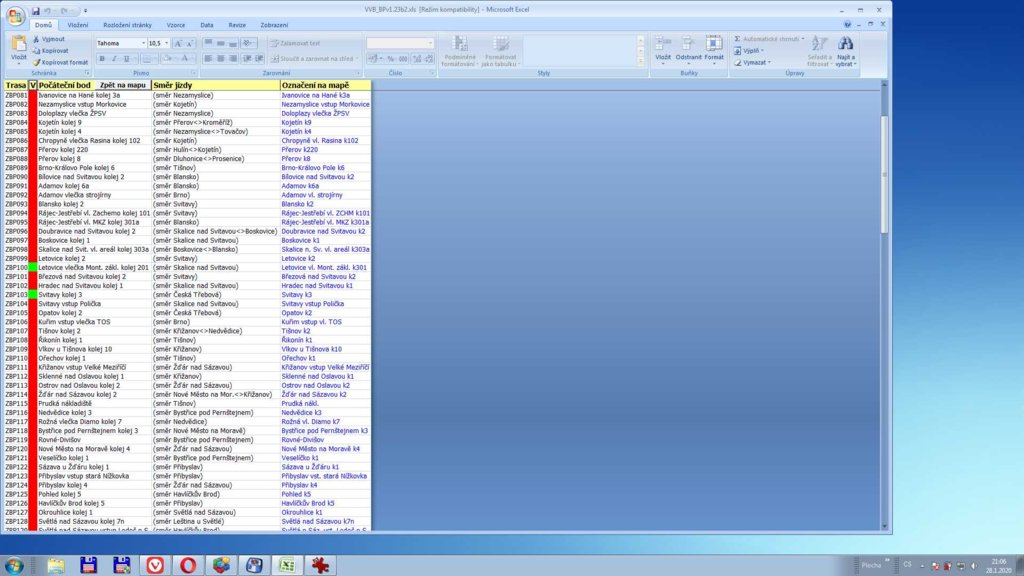Toggle underline formatting
The height and width of the screenshot is (576, 1024).
click(x=127, y=59)
